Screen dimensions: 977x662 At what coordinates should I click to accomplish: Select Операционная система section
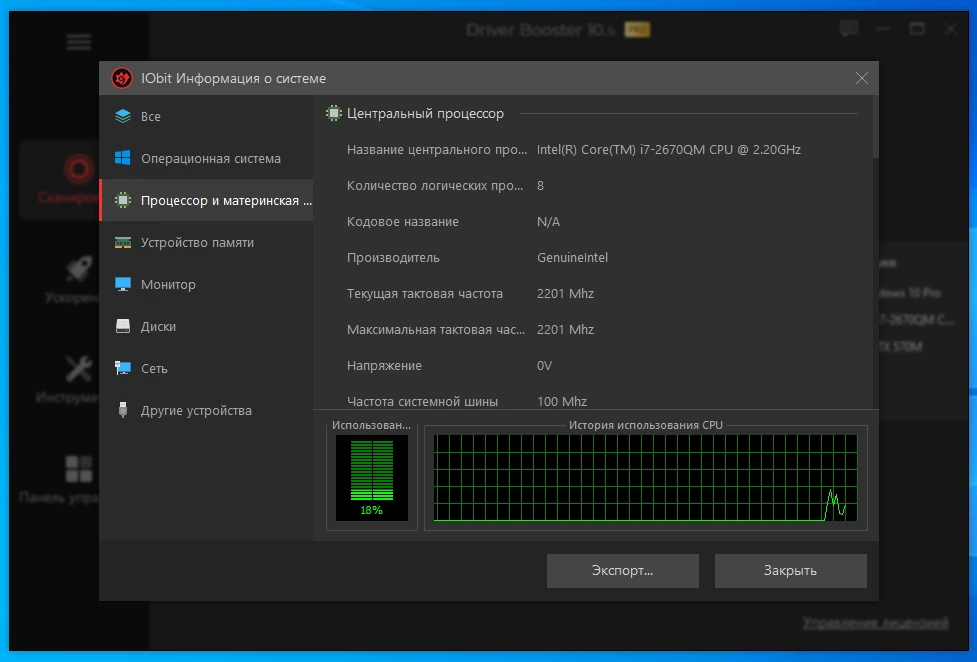[206, 158]
